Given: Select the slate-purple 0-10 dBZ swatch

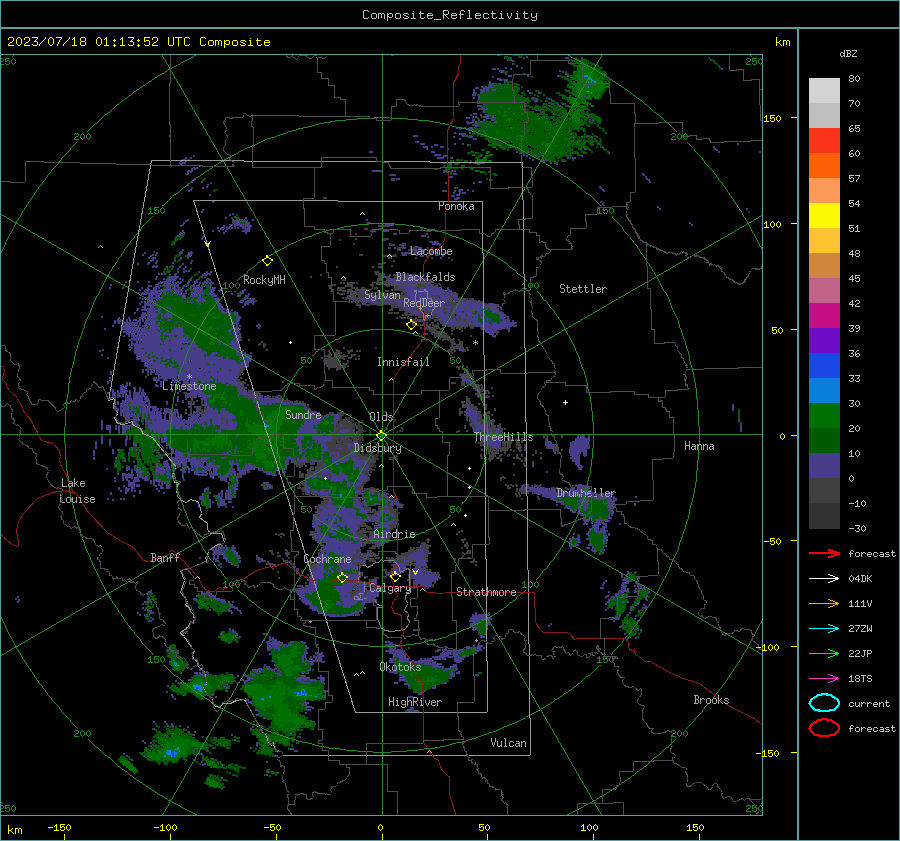Looking at the screenshot, I should (824, 466).
